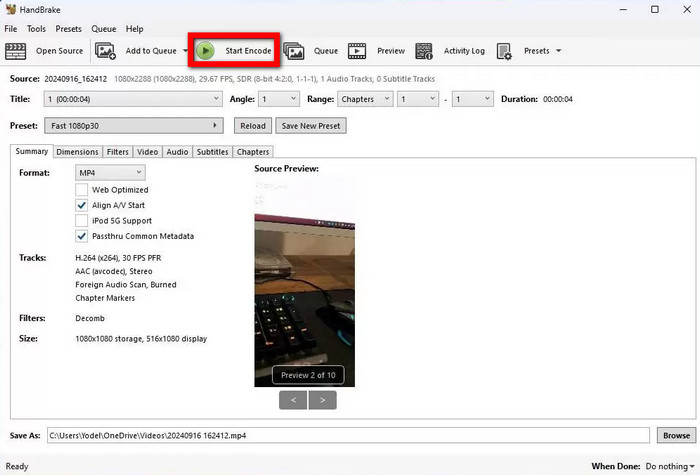700x475 pixels.
Task: Click the Save New Preset button
Action: (311, 126)
